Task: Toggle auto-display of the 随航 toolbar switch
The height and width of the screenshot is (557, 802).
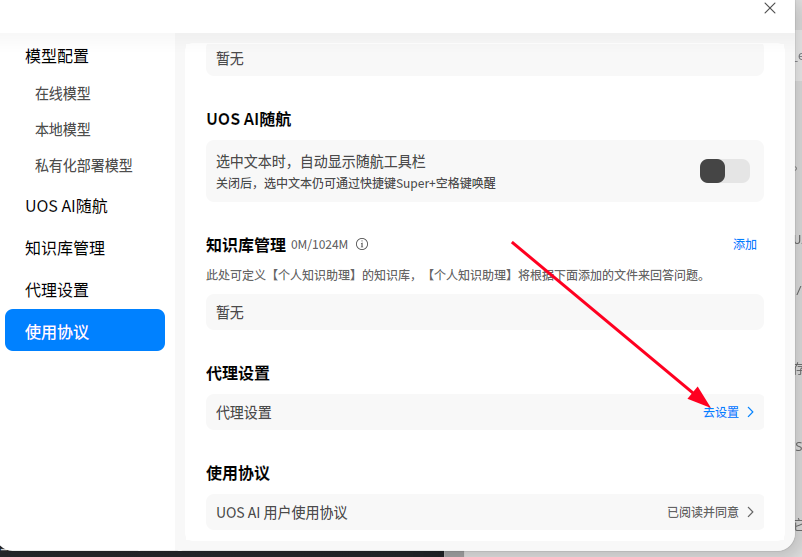Action: [725, 171]
